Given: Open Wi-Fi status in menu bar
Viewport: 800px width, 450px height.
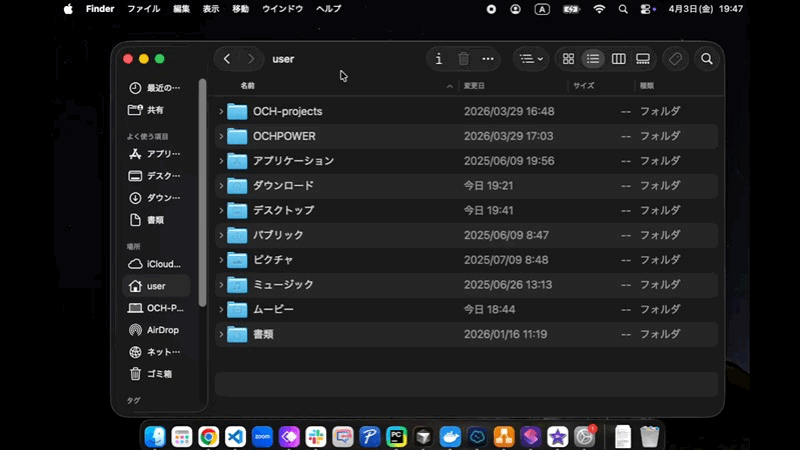Looking at the screenshot, I should [599, 9].
